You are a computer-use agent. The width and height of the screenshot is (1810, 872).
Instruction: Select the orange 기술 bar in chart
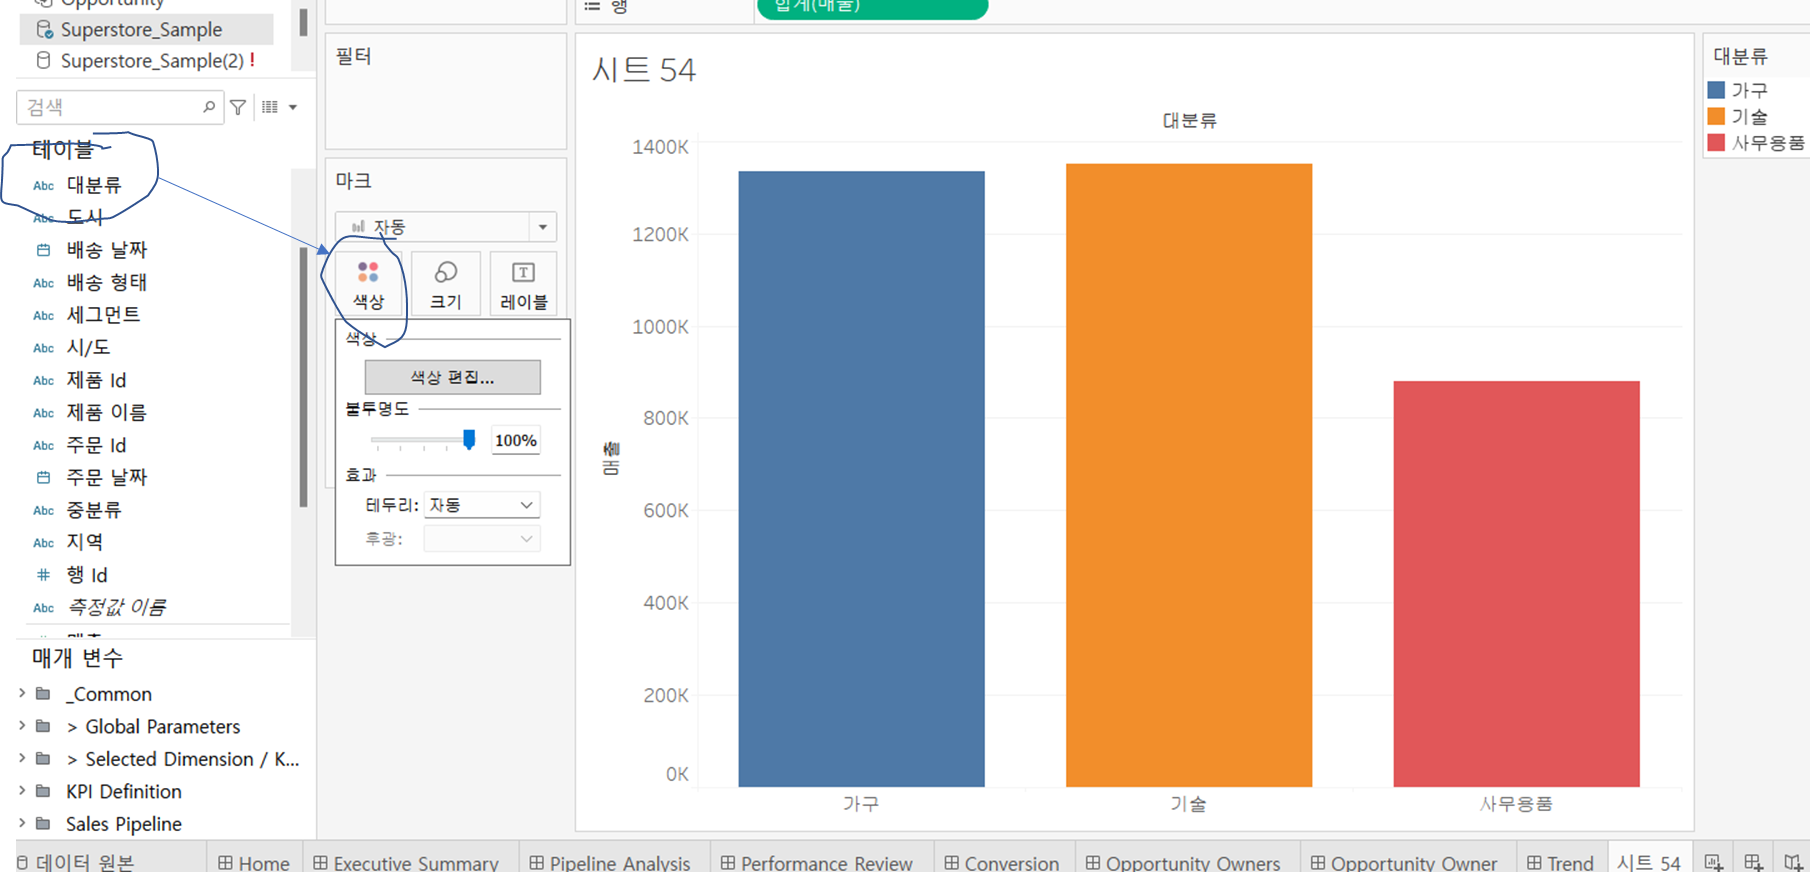[1189, 475]
